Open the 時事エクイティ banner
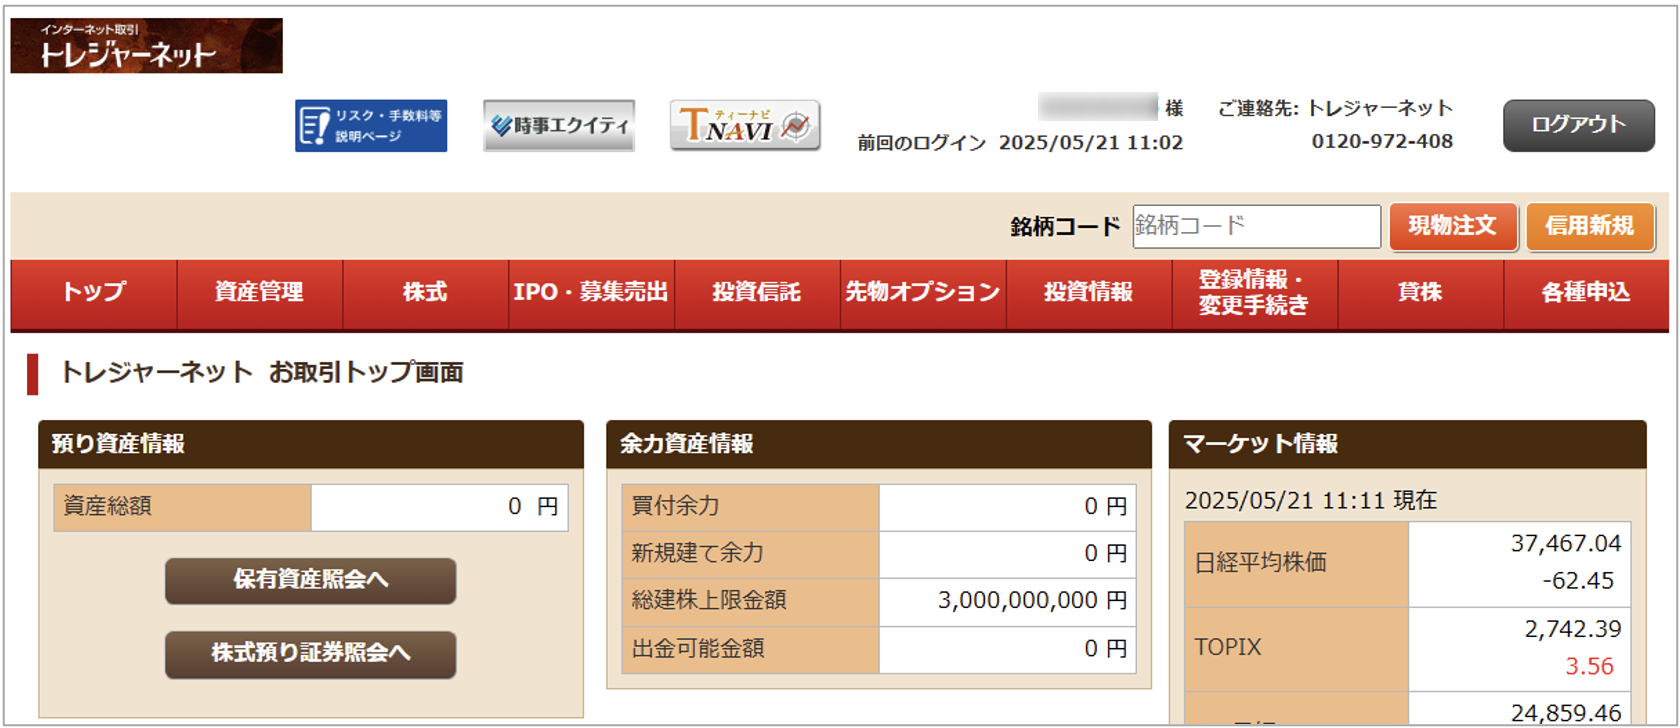 tap(559, 126)
